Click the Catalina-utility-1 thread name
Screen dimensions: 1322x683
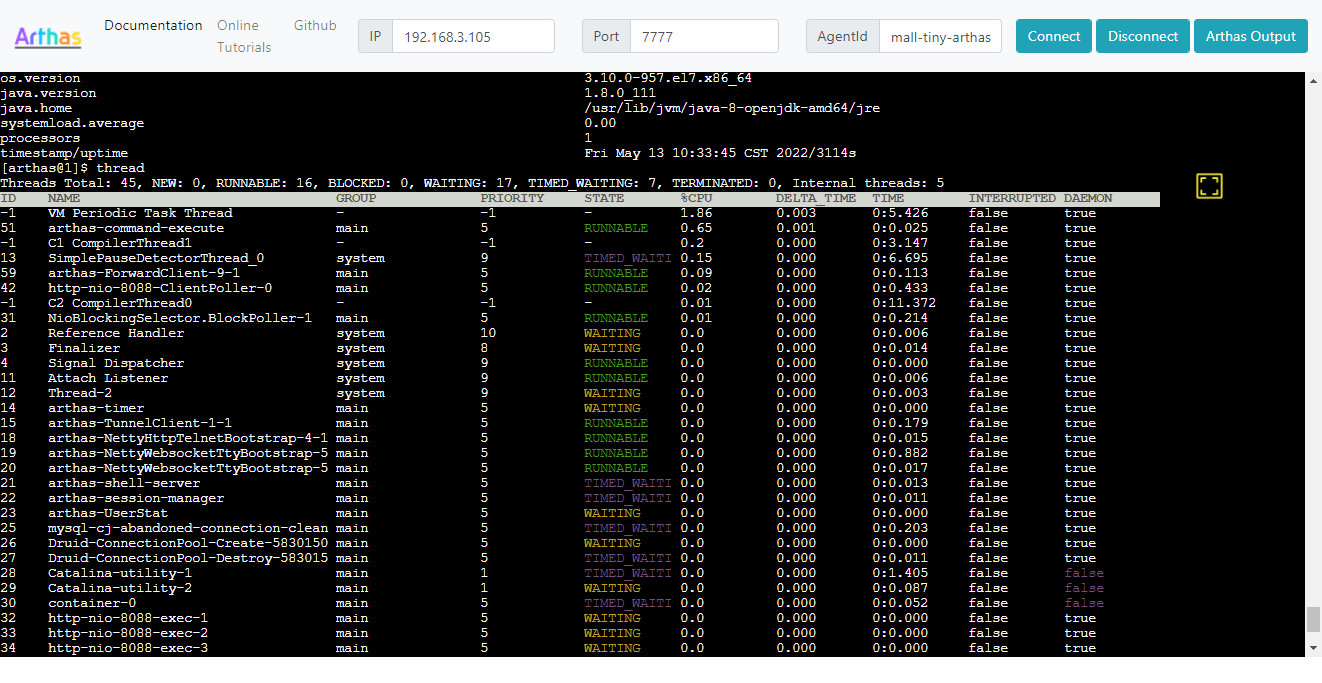tap(119, 573)
